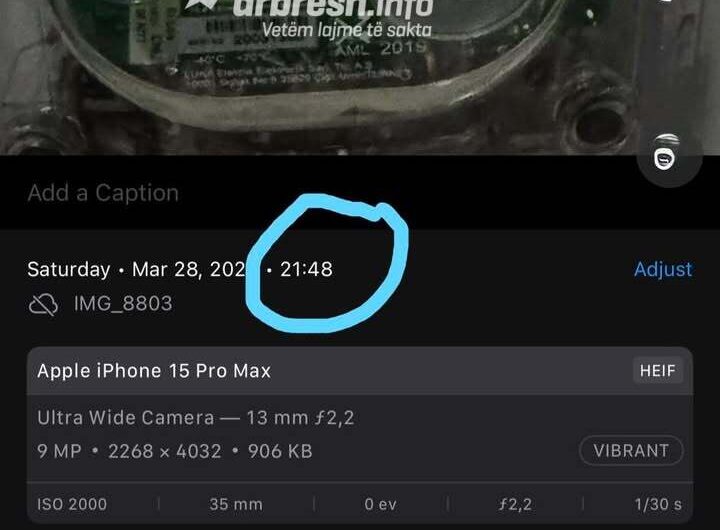This screenshot has width=720, height=530.
Task: Tap the 21:48 capture time
Action: click(306, 269)
